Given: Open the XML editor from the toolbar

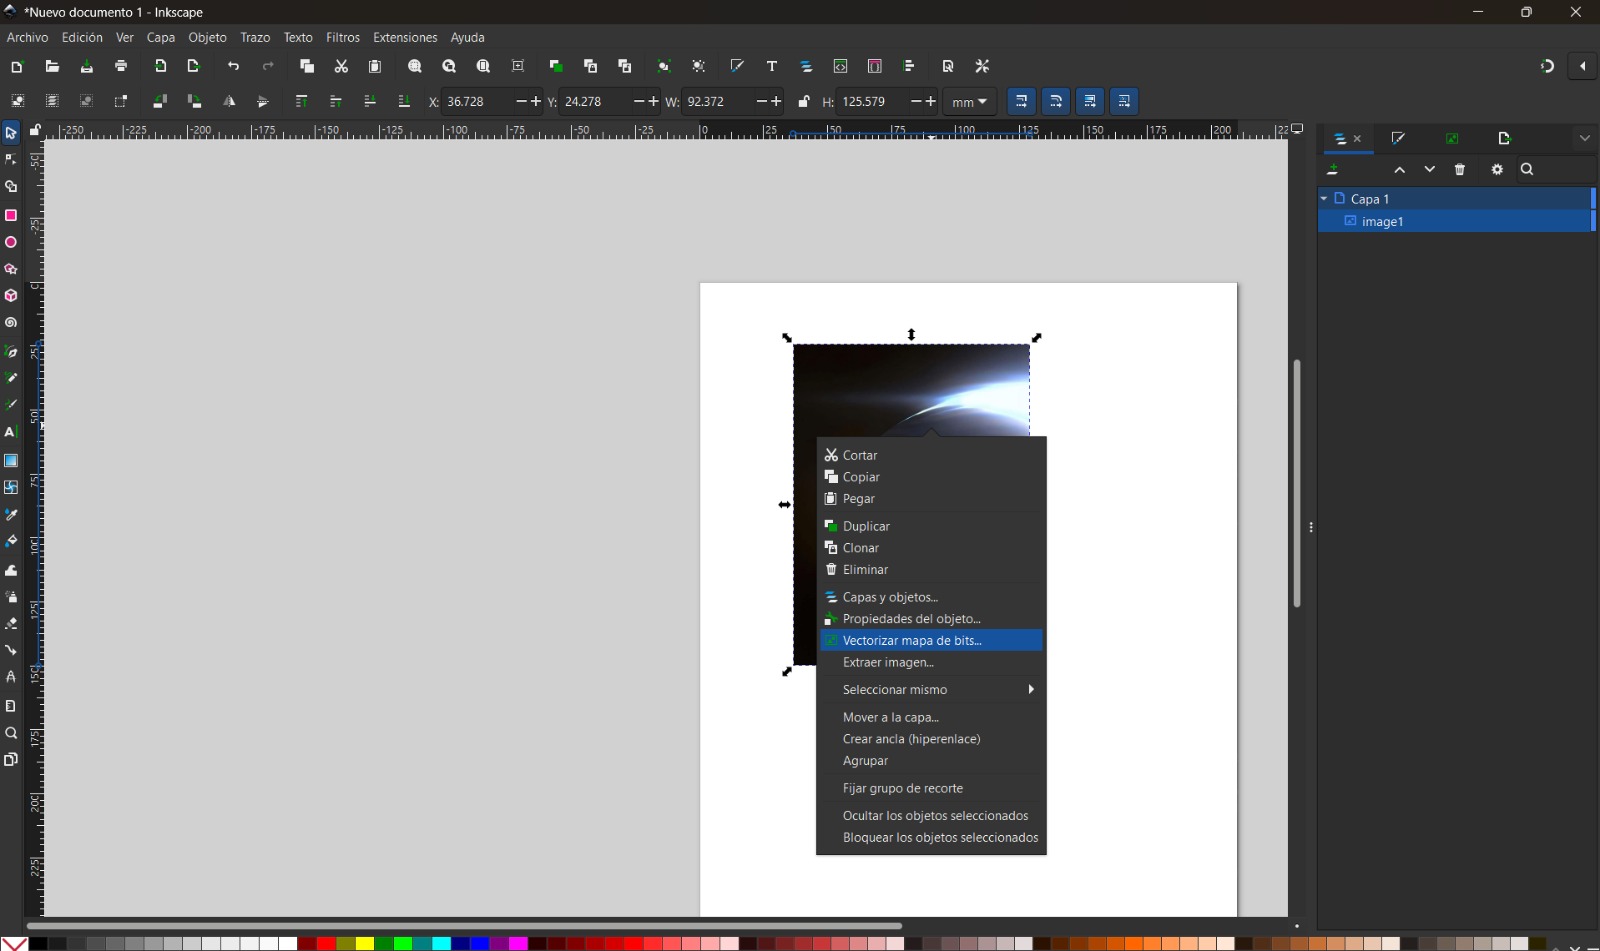Looking at the screenshot, I should (x=841, y=66).
